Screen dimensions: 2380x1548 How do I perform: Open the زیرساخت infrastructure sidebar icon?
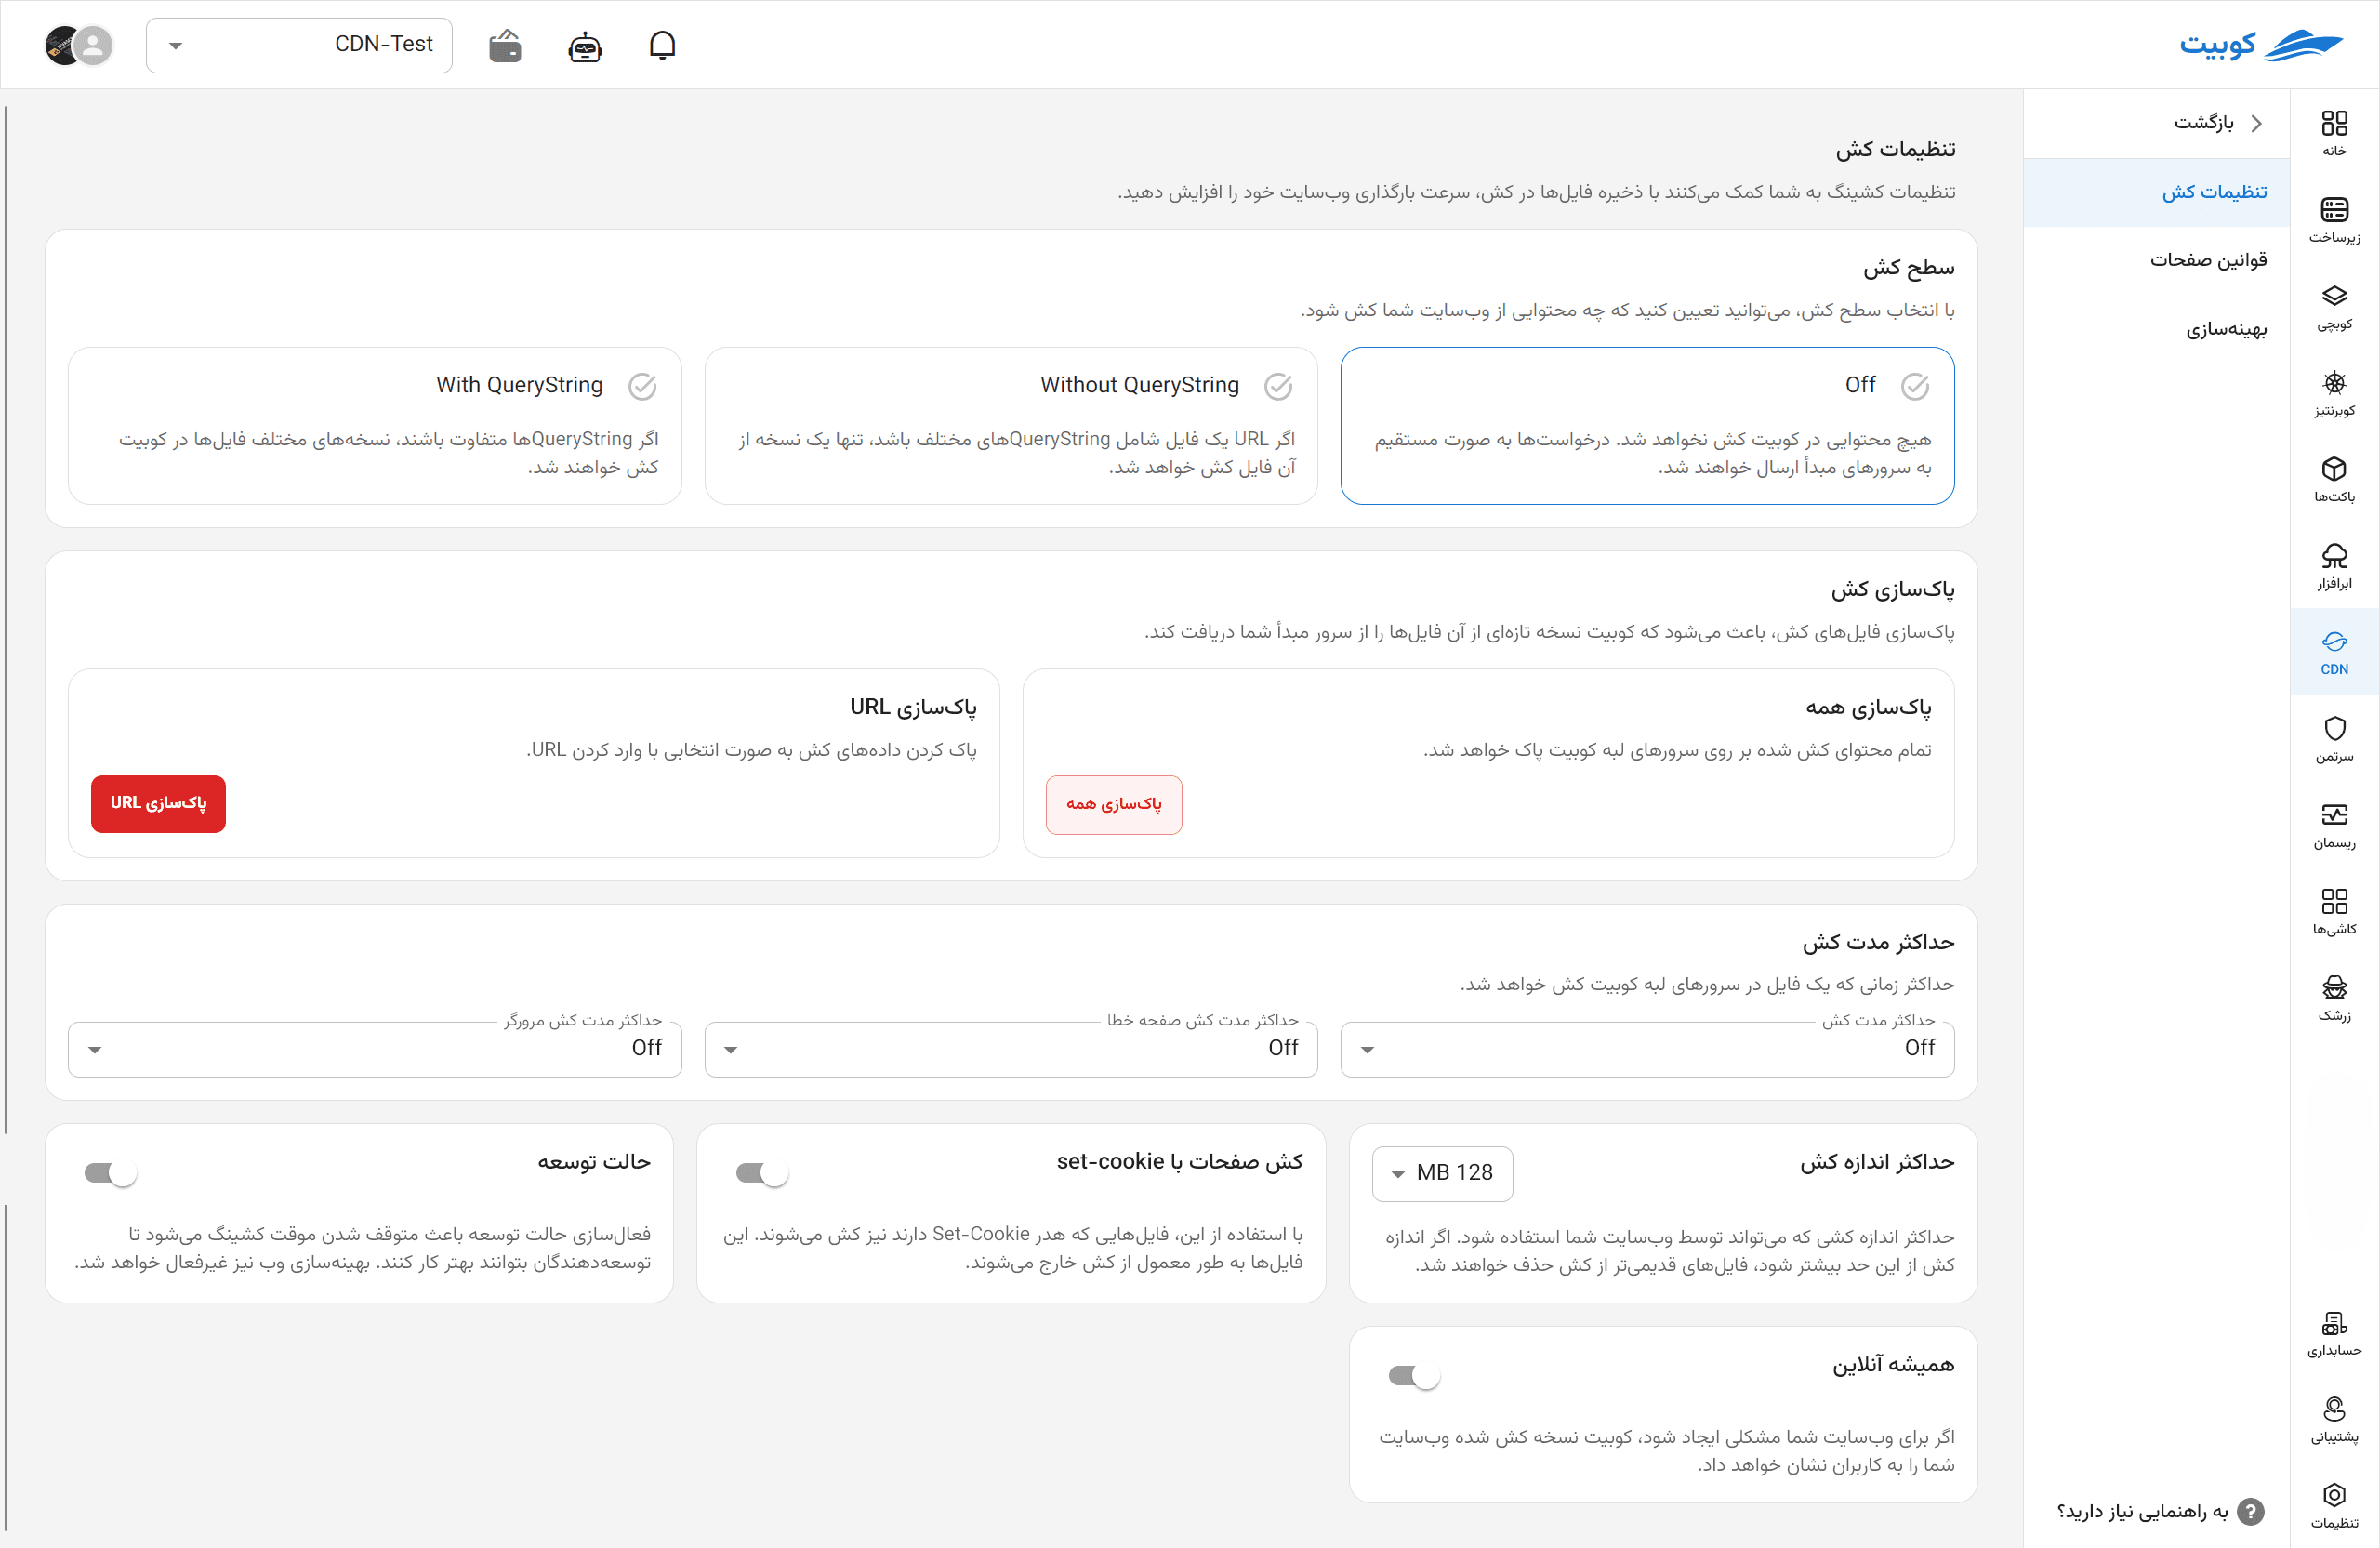click(x=2334, y=220)
